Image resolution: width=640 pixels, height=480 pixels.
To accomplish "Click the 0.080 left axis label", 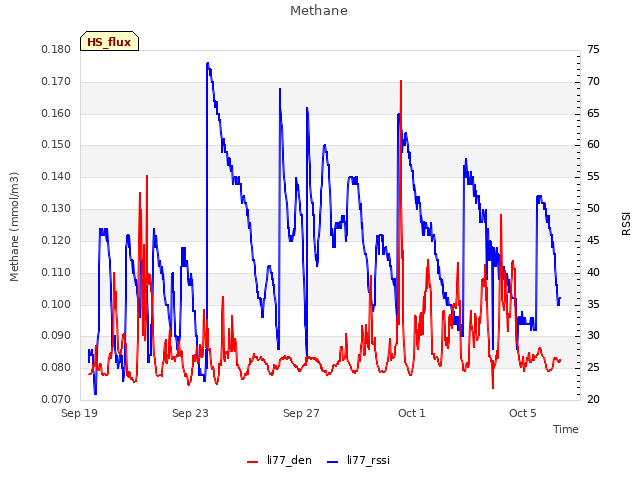I will point(56,367).
